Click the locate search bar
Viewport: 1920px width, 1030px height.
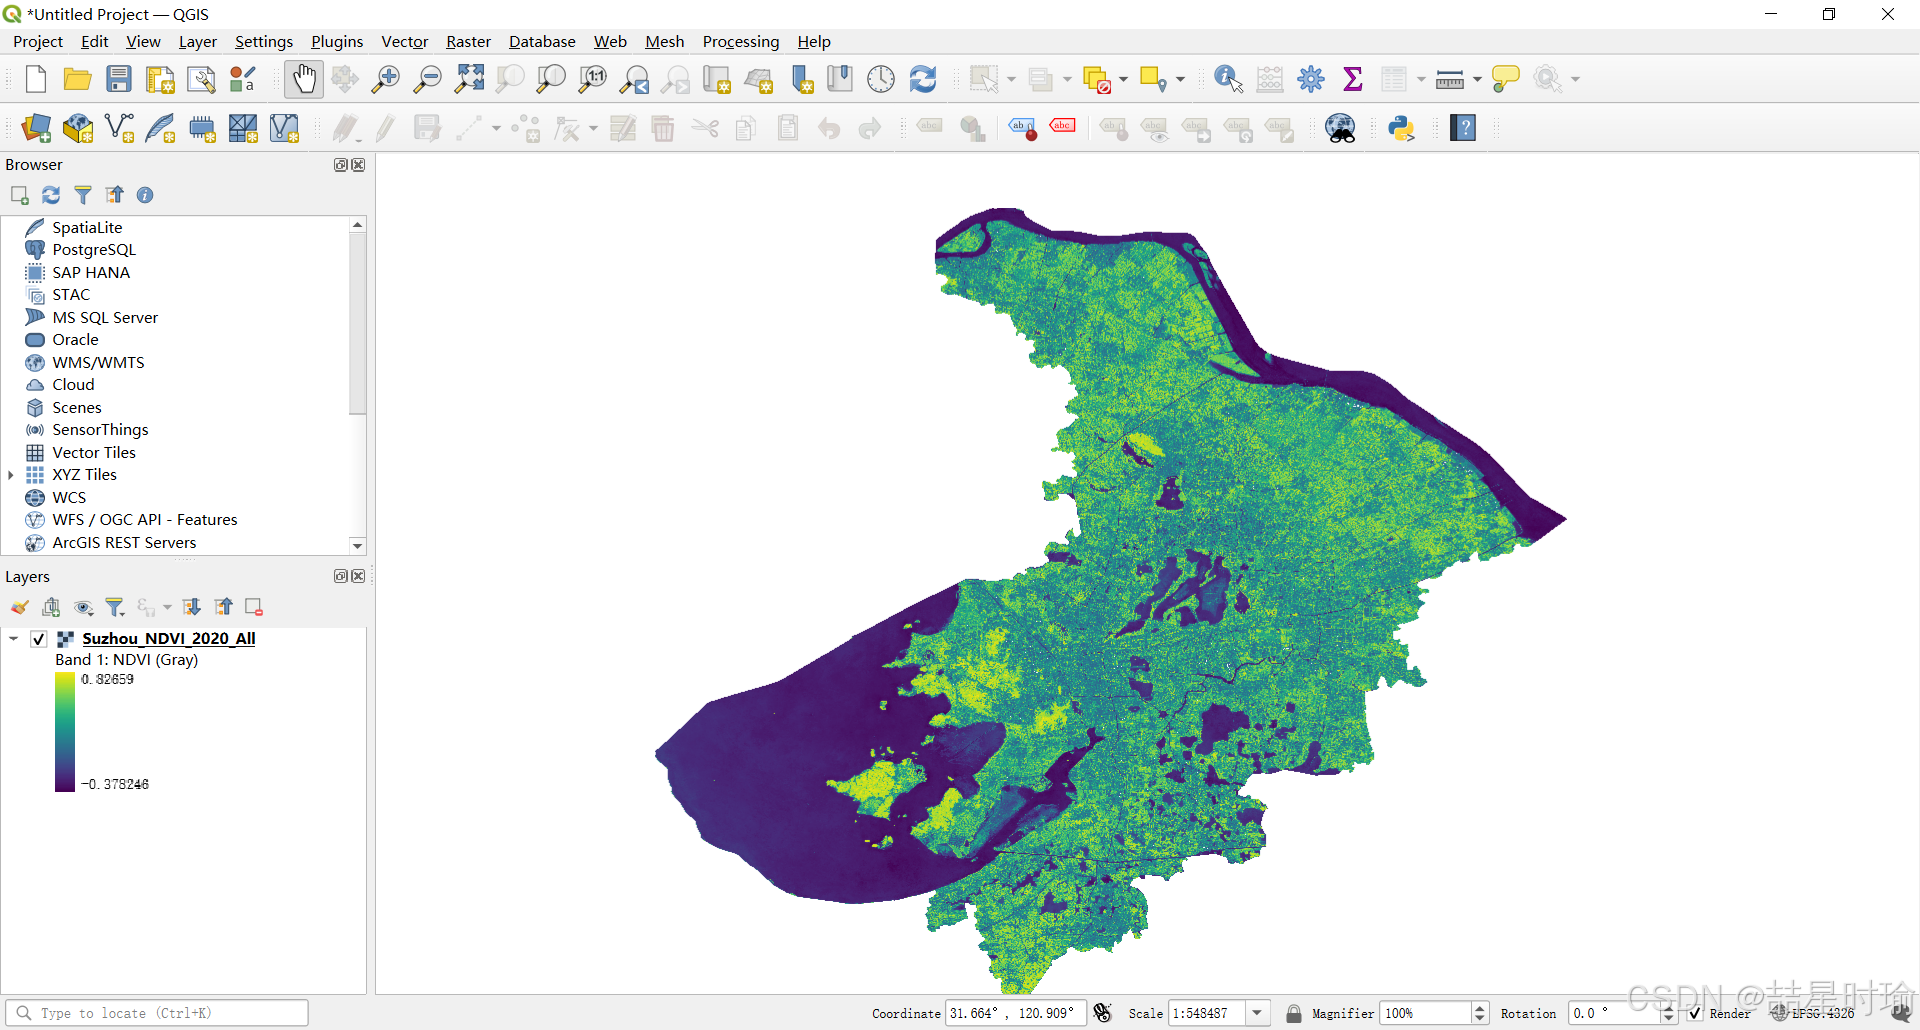[x=157, y=1012]
